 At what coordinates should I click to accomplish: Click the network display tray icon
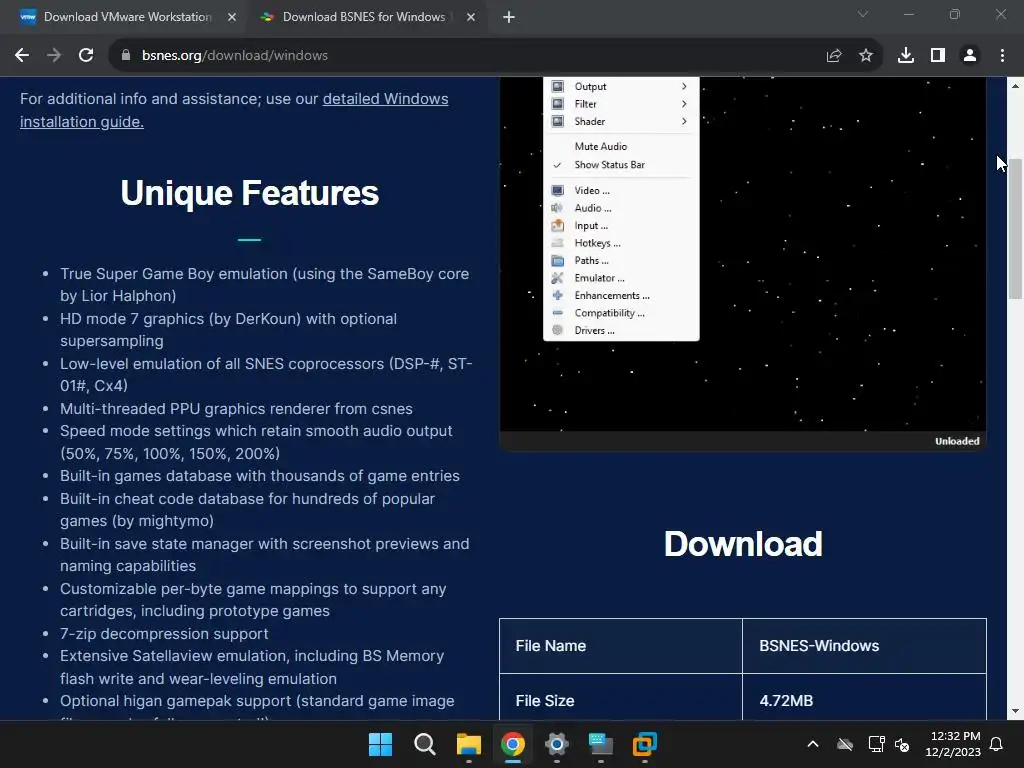coord(876,744)
